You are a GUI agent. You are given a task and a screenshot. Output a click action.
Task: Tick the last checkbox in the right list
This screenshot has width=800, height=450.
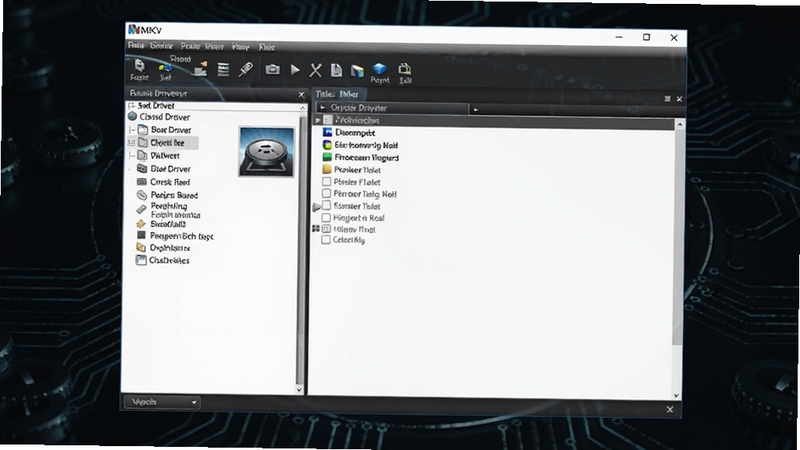click(x=326, y=240)
